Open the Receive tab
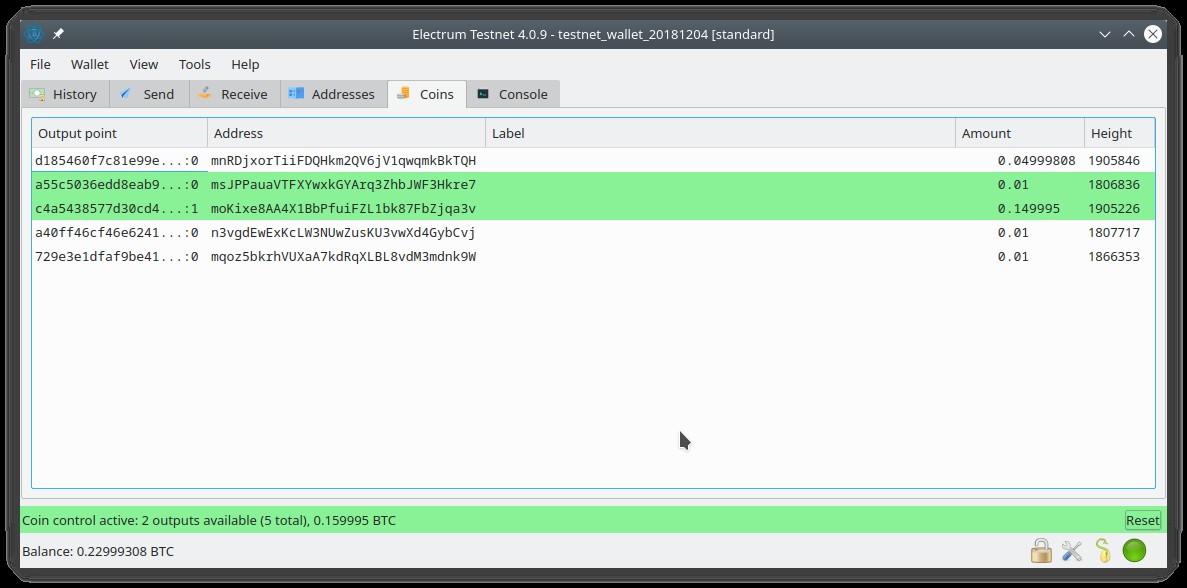The image size is (1187, 588). click(x=235, y=94)
